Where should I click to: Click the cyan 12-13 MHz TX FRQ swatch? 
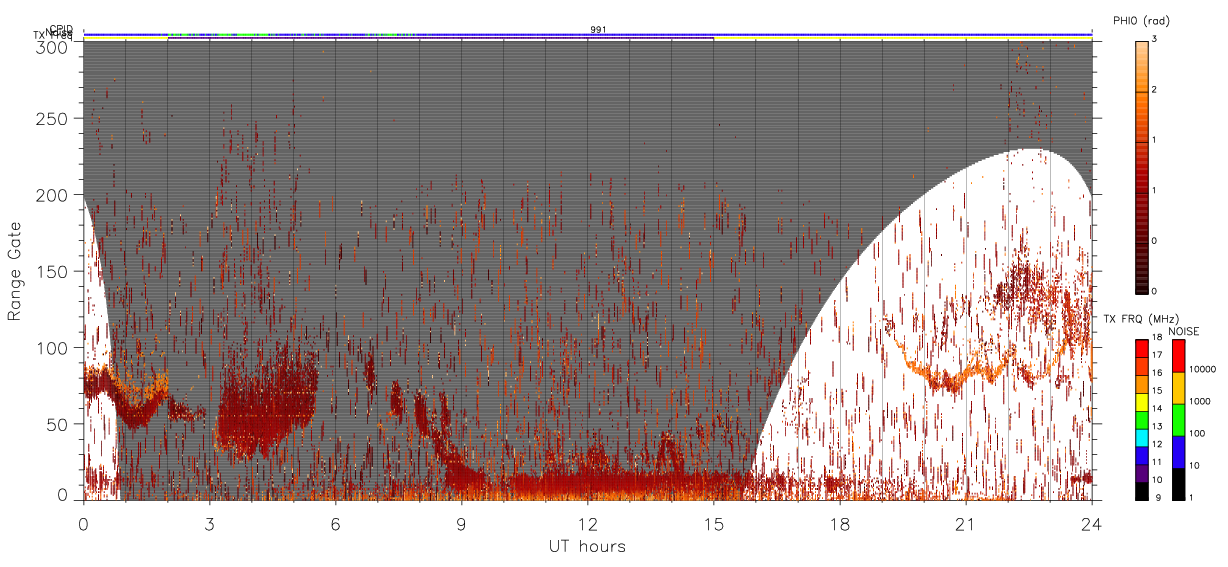[1141, 438]
